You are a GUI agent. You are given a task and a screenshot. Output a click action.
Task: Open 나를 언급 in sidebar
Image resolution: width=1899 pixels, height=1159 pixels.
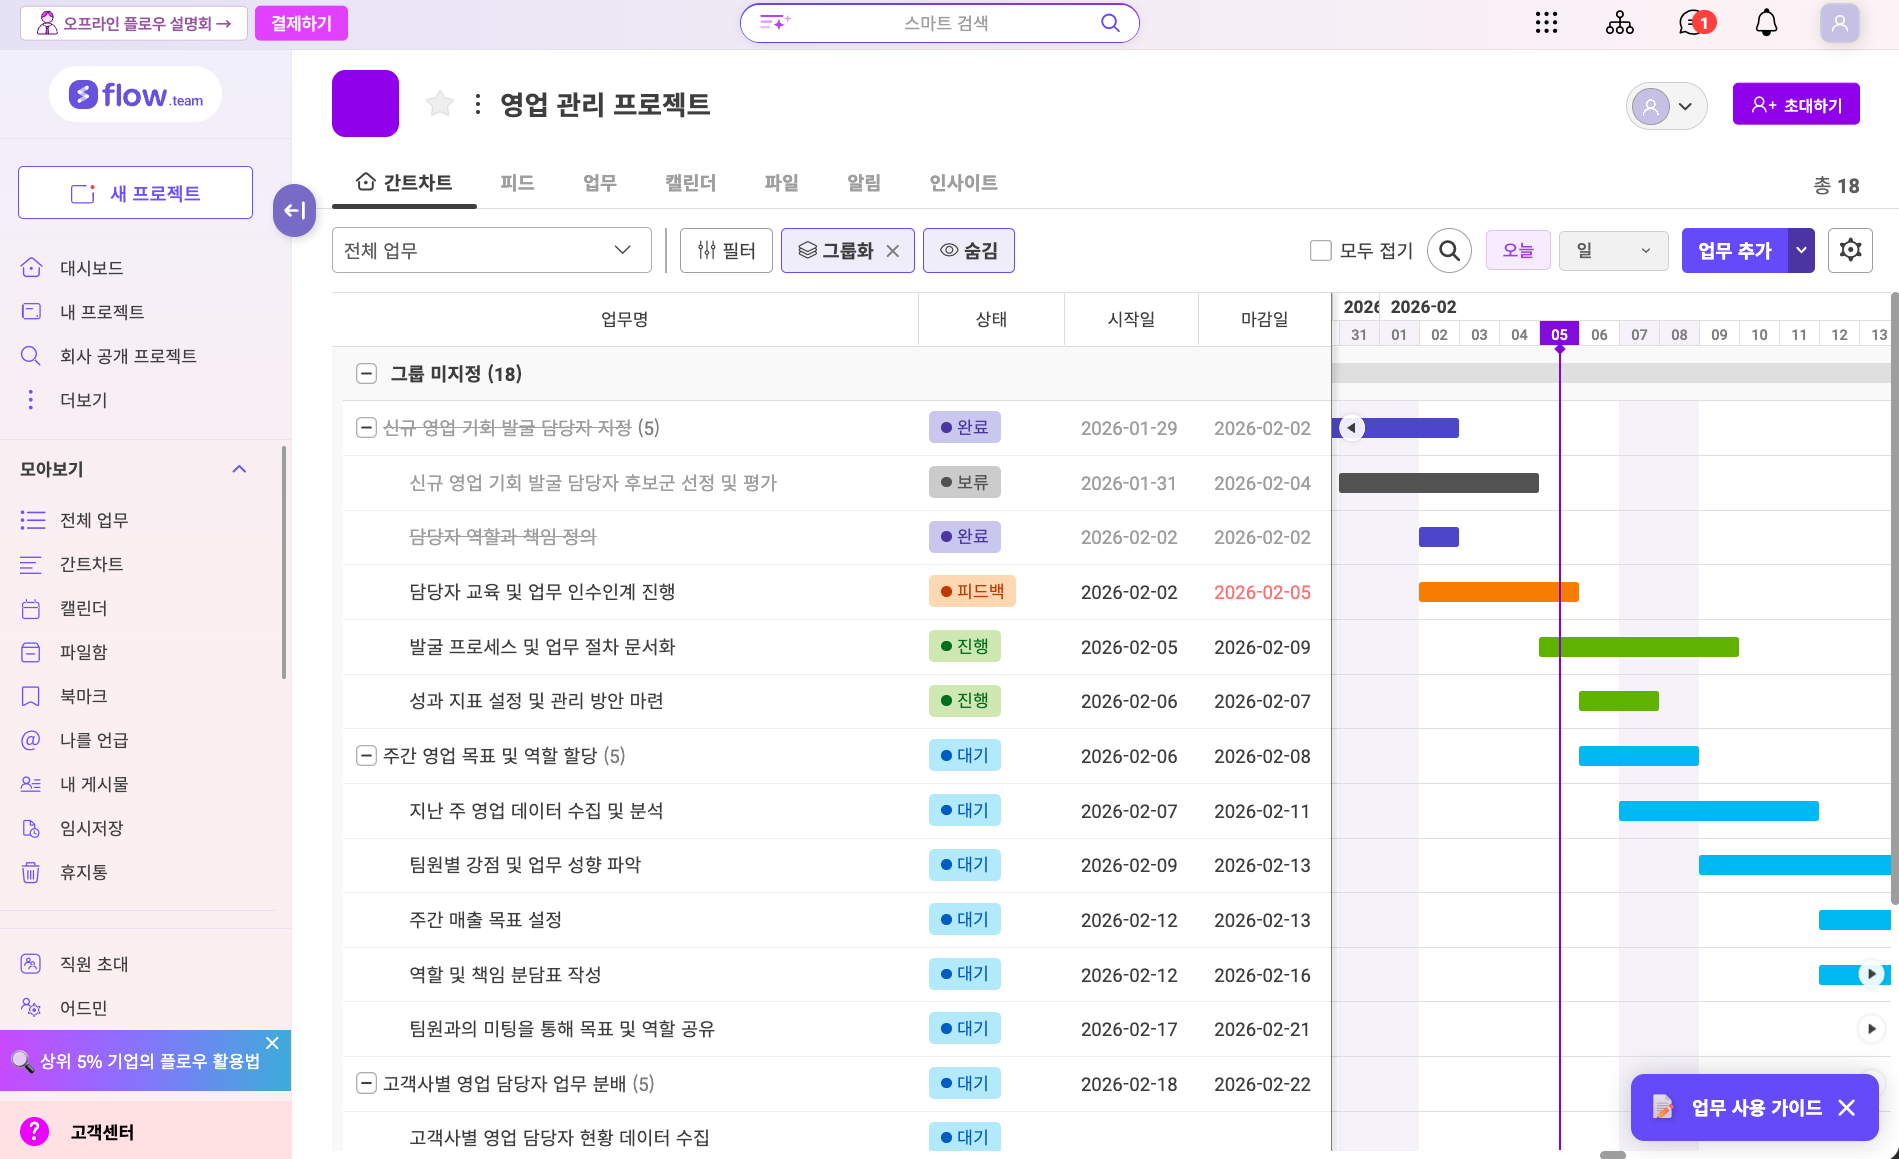tap(93, 740)
